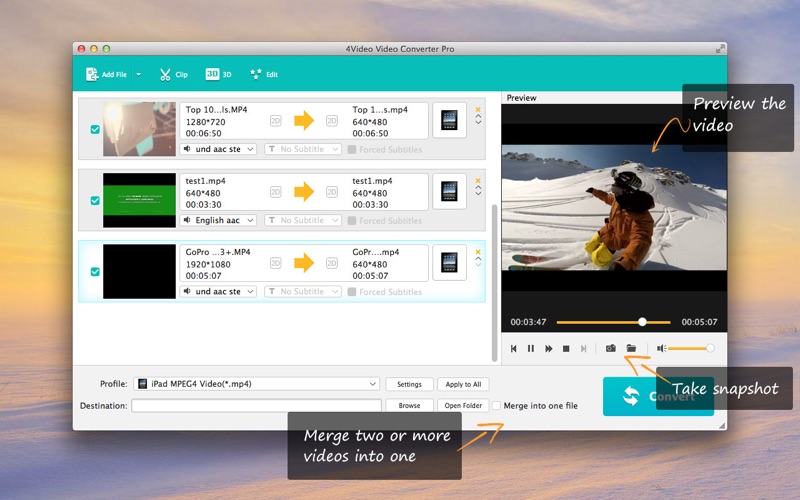Adjust the preview volume slider
Screen dimensions: 800x500
(x=691, y=348)
